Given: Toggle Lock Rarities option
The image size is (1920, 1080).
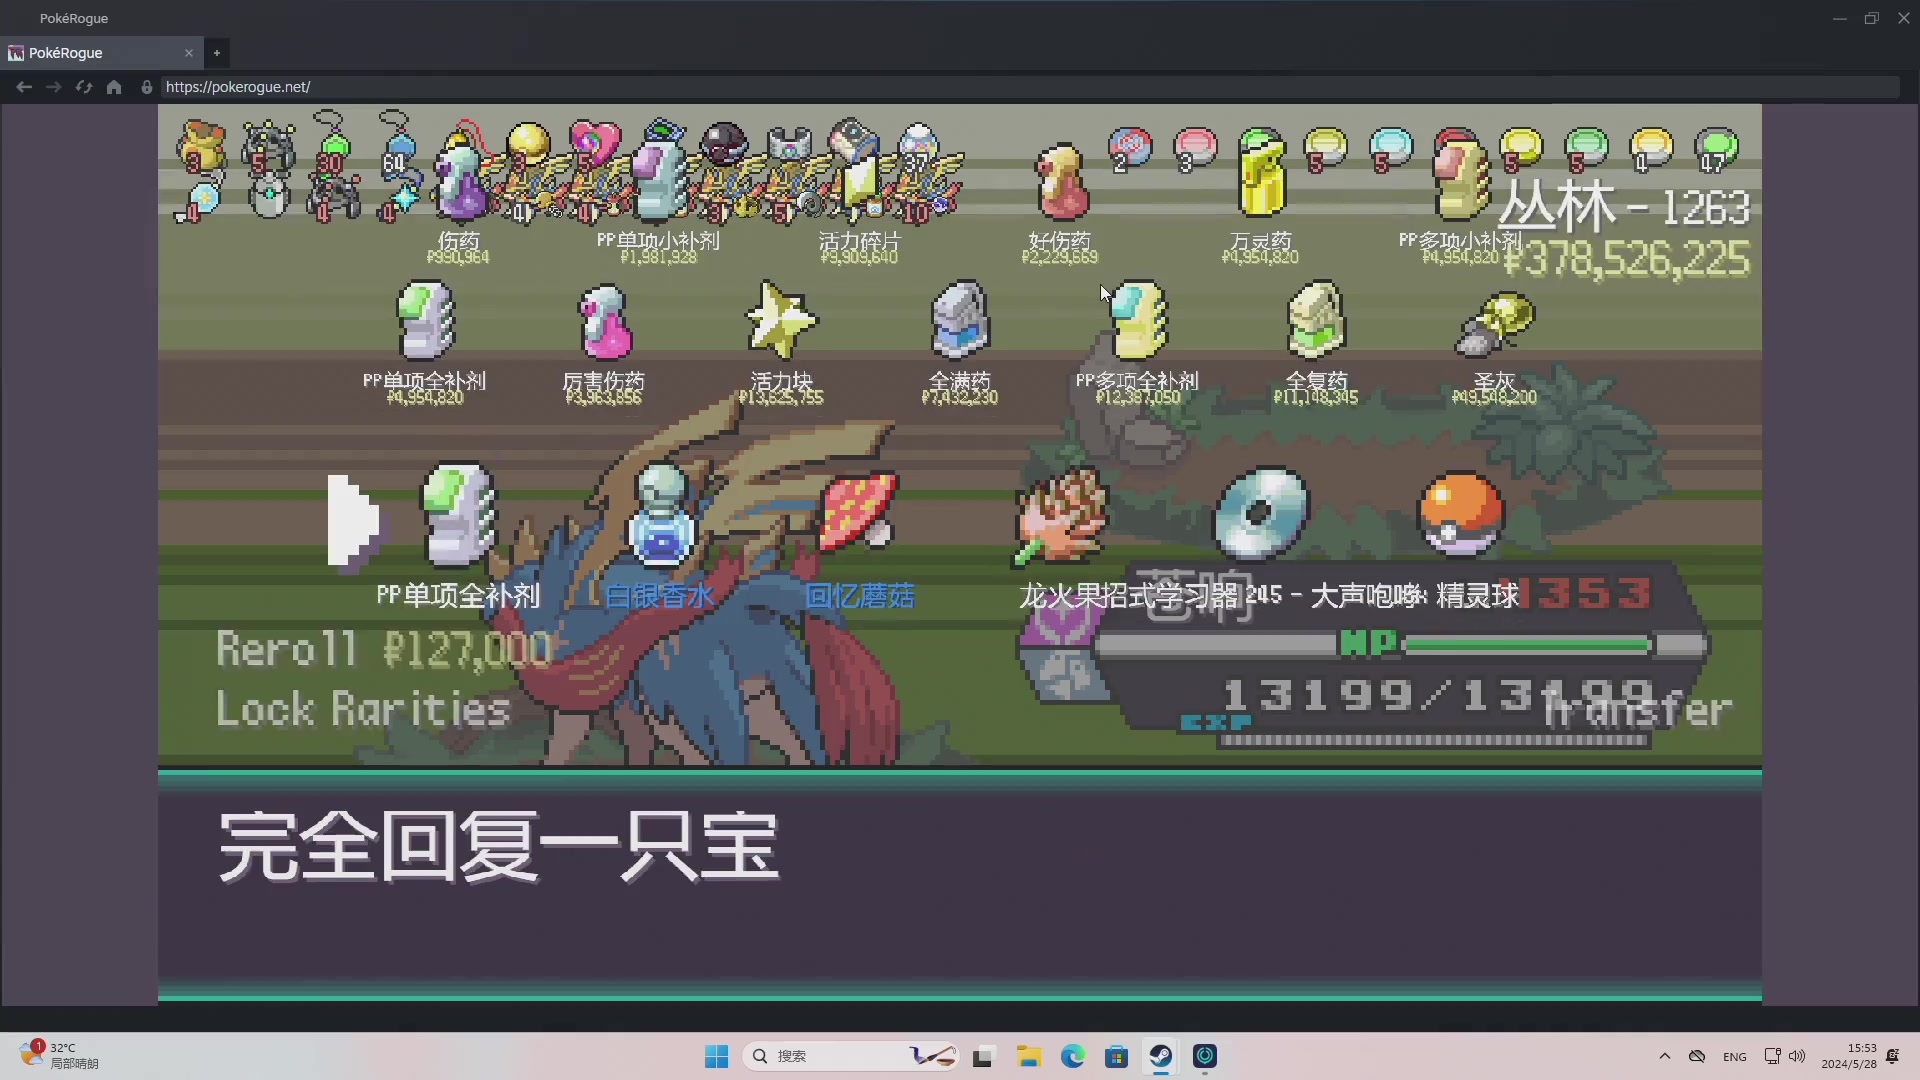Looking at the screenshot, I should pyautogui.click(x=364, y=710).
